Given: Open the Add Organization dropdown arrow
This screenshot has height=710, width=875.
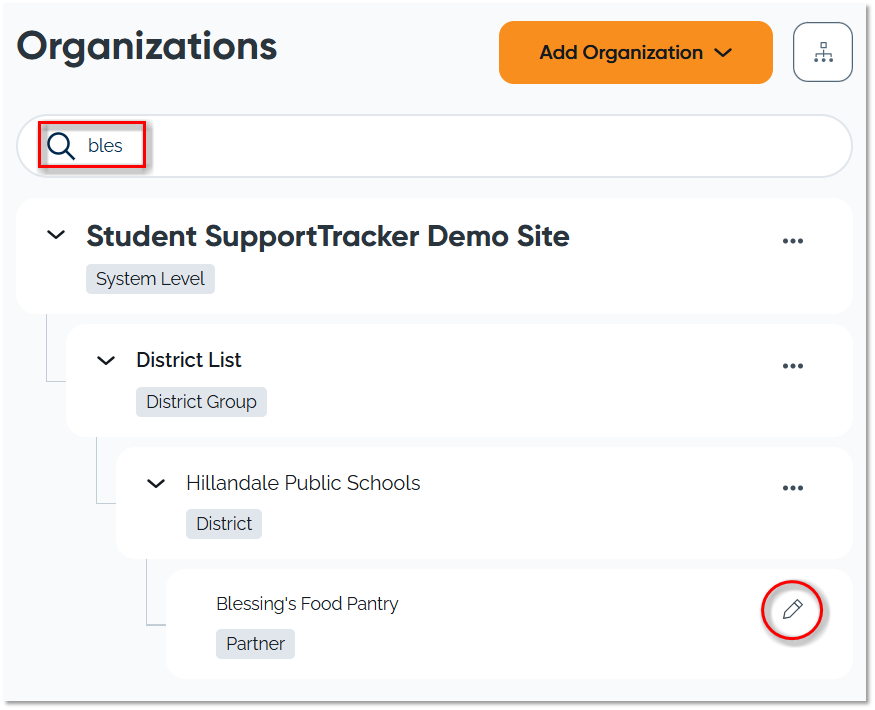Looking at the screenshot, I should [725, 53].
